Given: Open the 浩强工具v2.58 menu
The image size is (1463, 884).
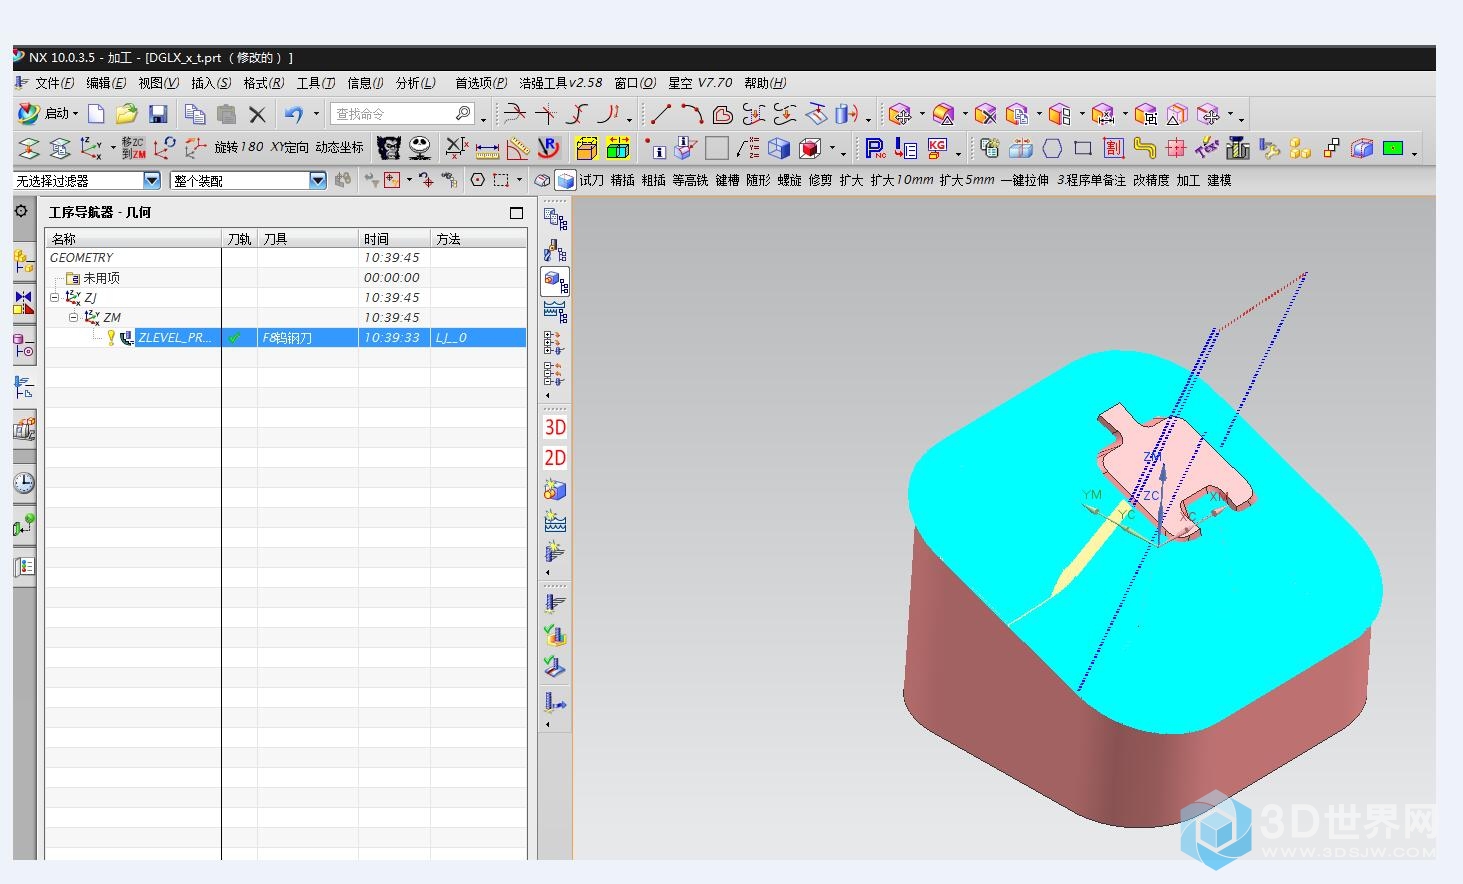Looking at the screenshot, I should tap(561, 83).
